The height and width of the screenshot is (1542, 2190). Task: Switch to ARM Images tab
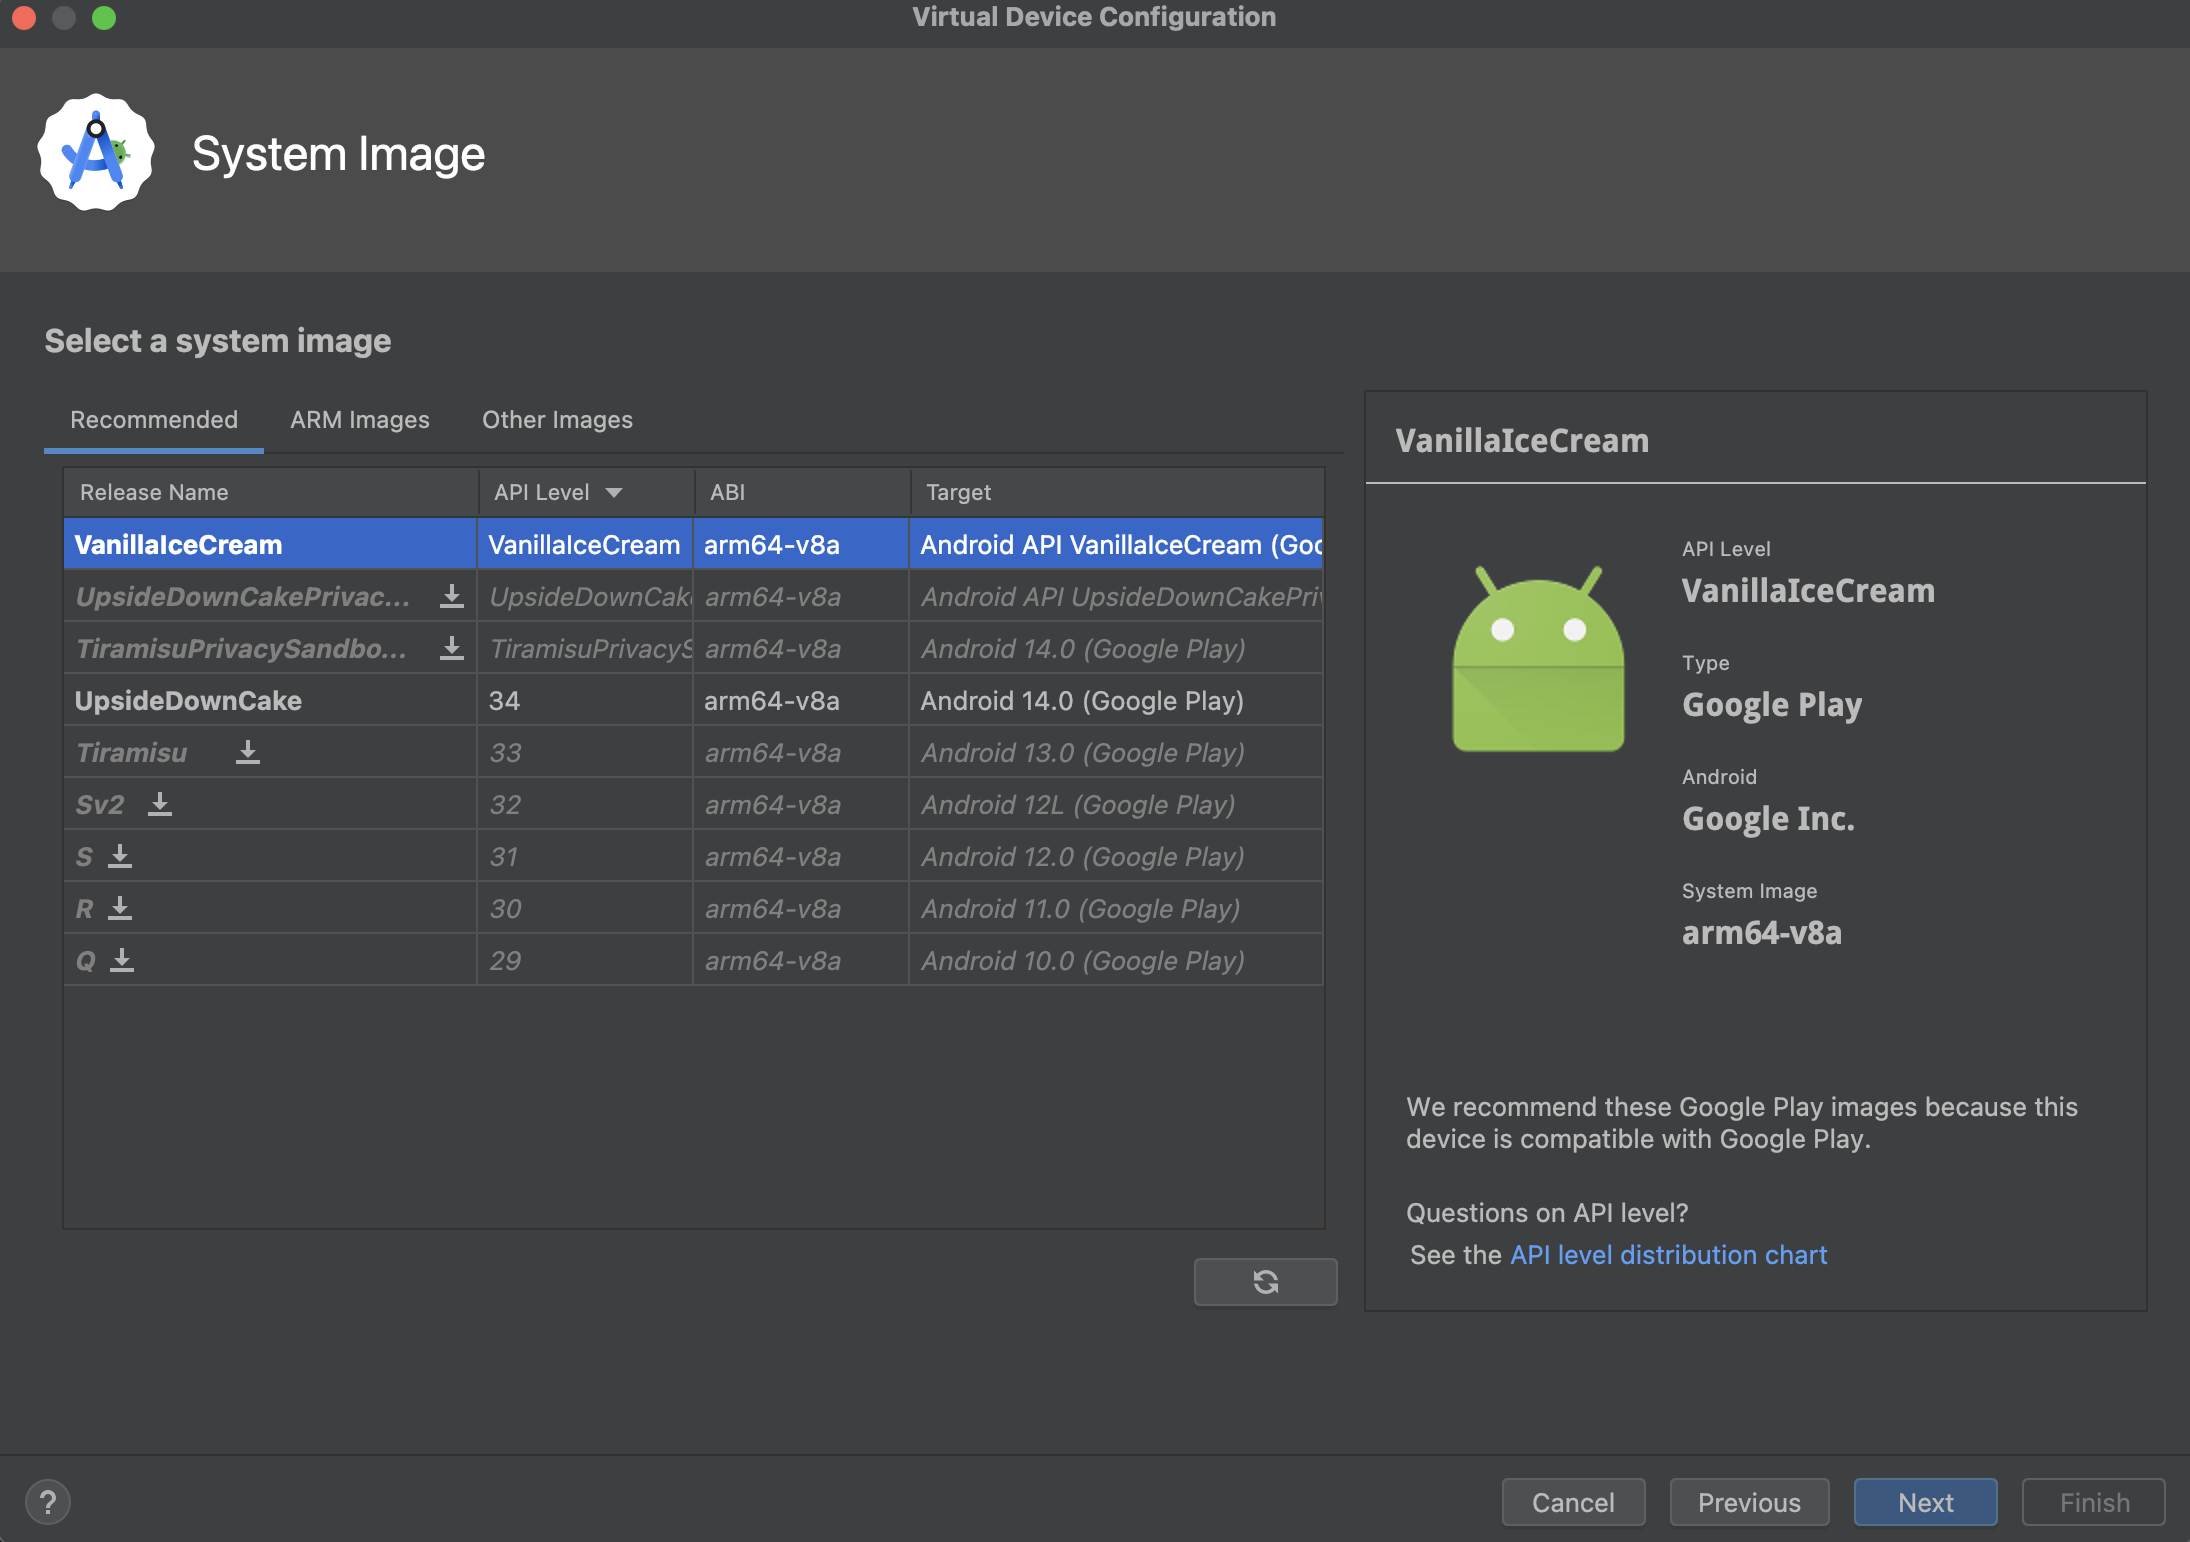point(357,419)
